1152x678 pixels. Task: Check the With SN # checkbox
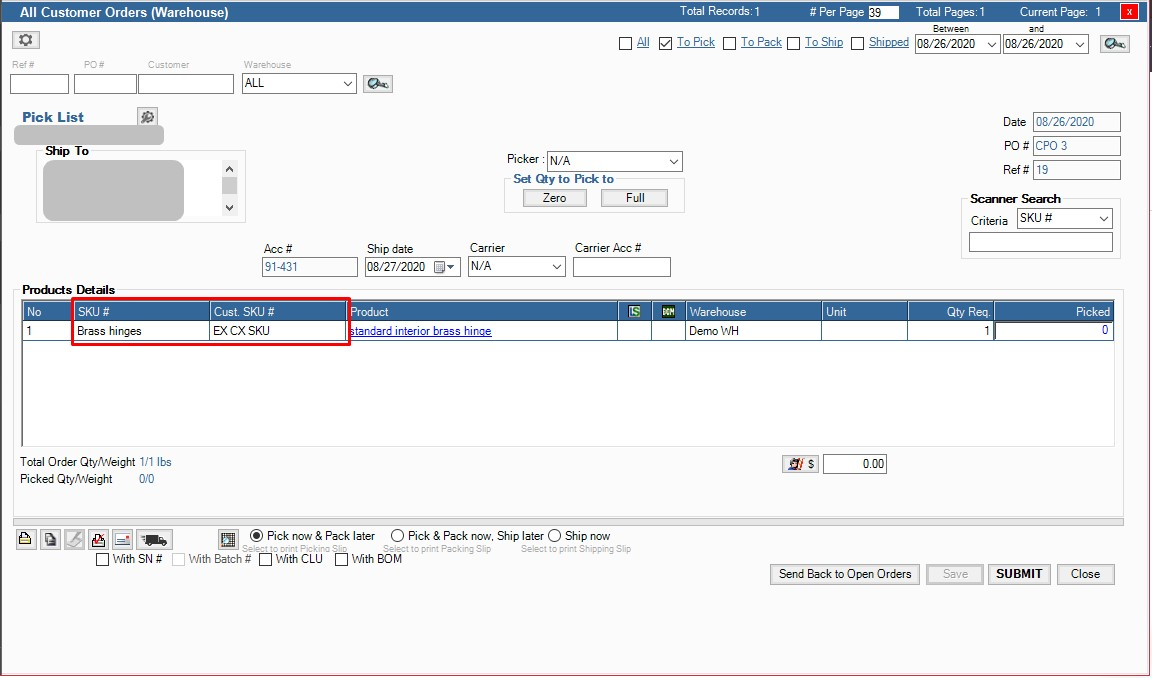(102, 560)
